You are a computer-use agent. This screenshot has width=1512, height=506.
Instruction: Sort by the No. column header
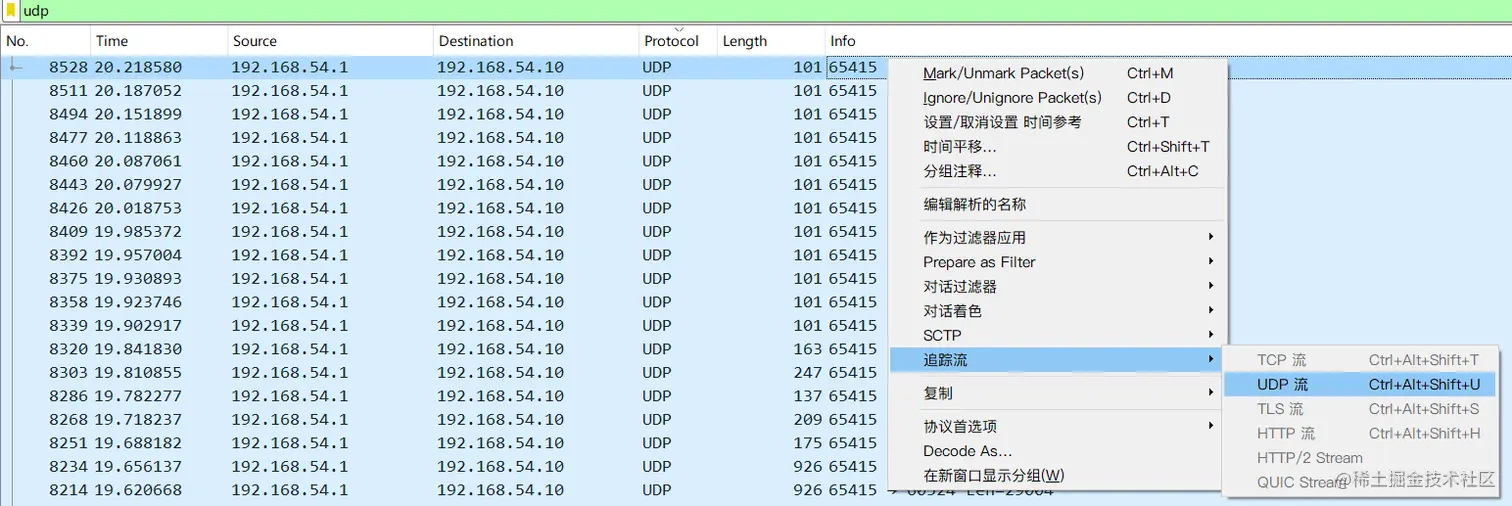click(x=45, y=41)
